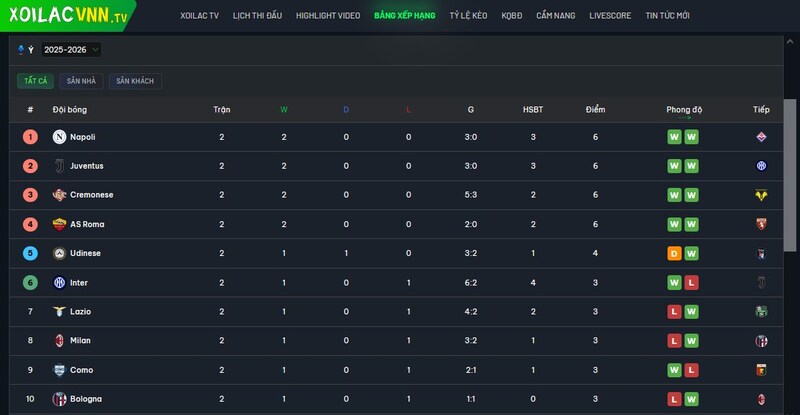Click Inter's red L form badge
800x415 pixels.
(x=691, y=282)
